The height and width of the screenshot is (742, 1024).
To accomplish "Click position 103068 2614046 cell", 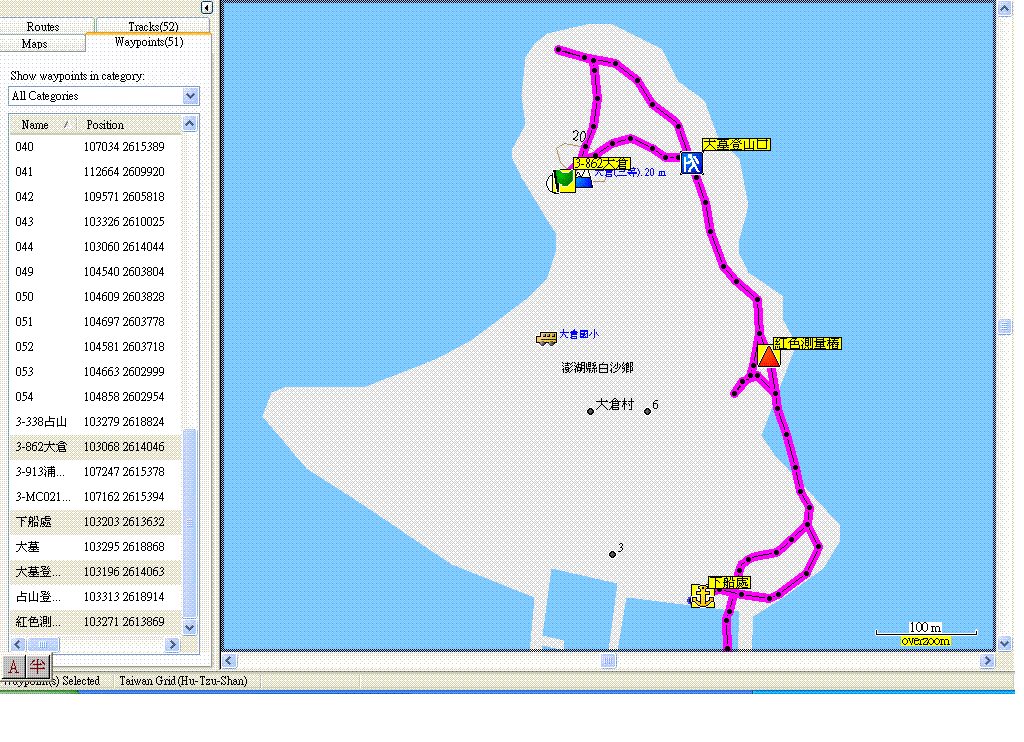I will click(124, 447).
